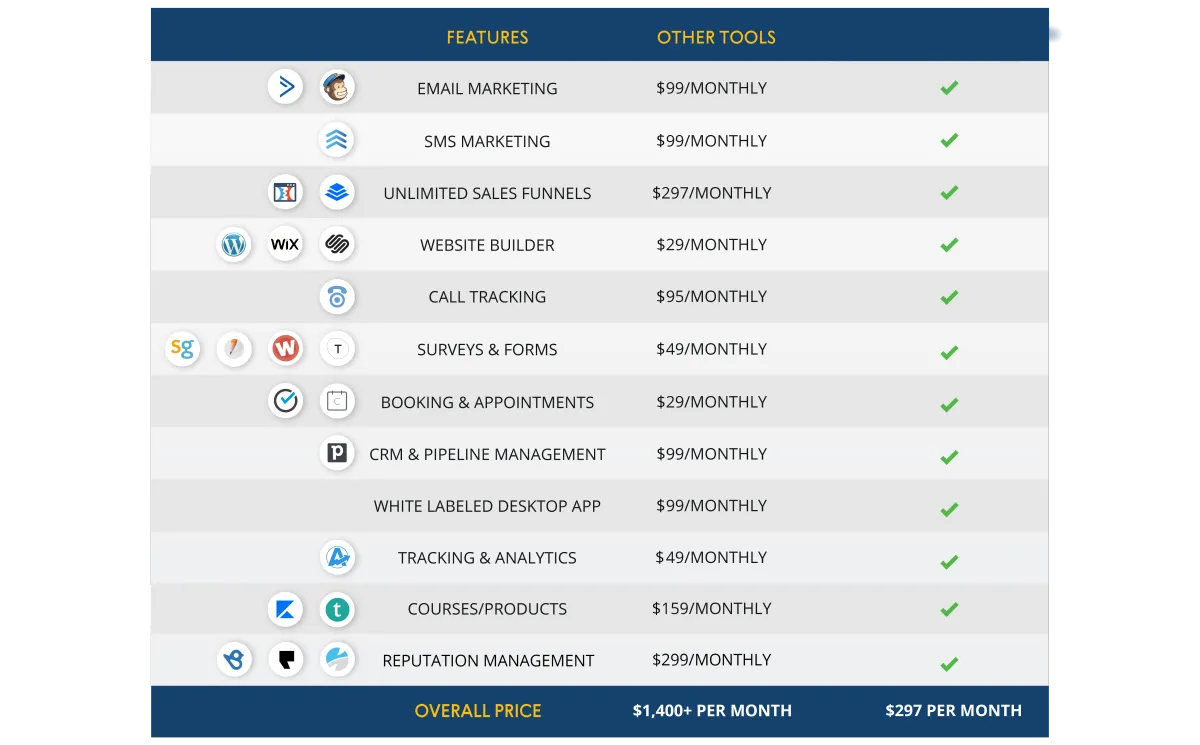
Task: Click the WordPress logo icon
Action: click(x=234, y=244)
